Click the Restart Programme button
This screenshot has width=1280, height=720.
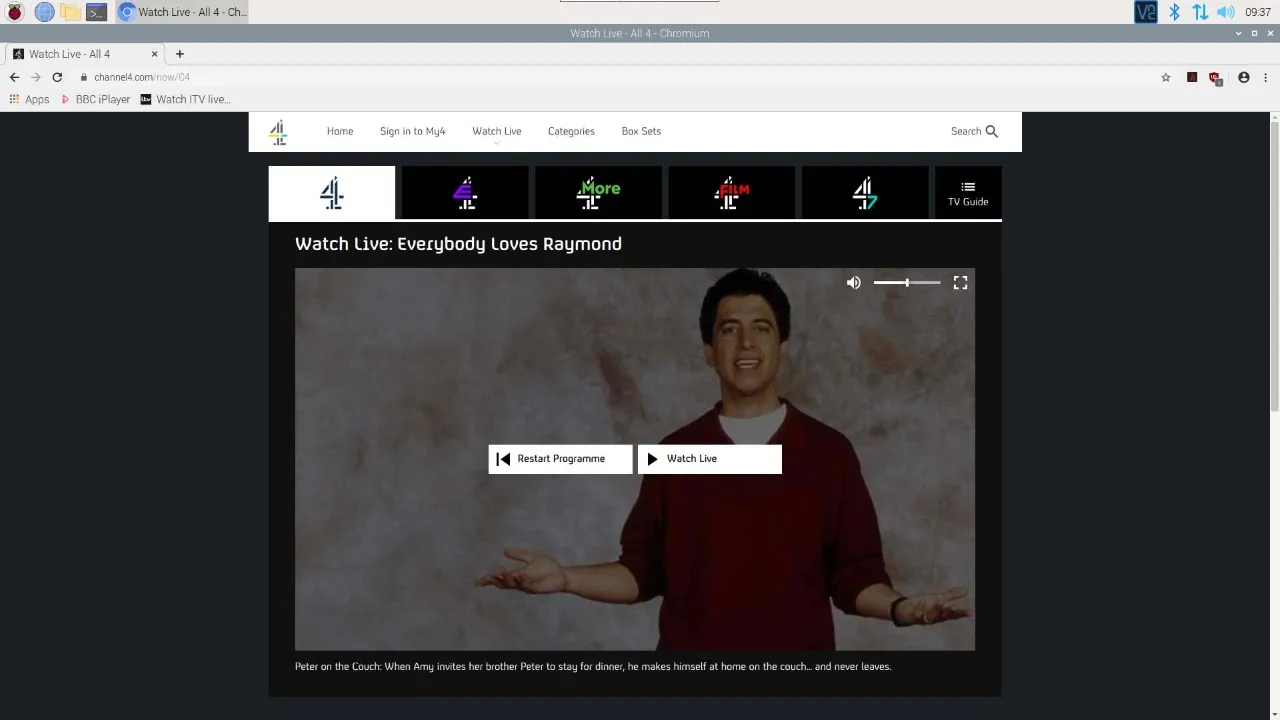[560, 458]
